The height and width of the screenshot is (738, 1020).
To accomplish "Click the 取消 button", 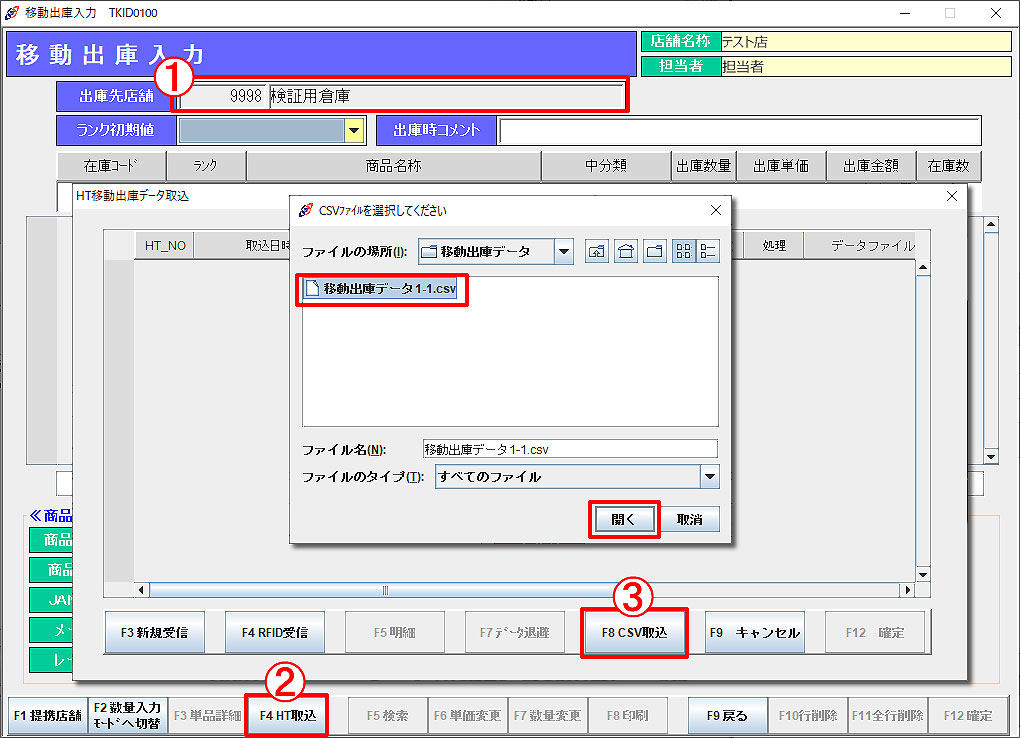I will point(690,519).
